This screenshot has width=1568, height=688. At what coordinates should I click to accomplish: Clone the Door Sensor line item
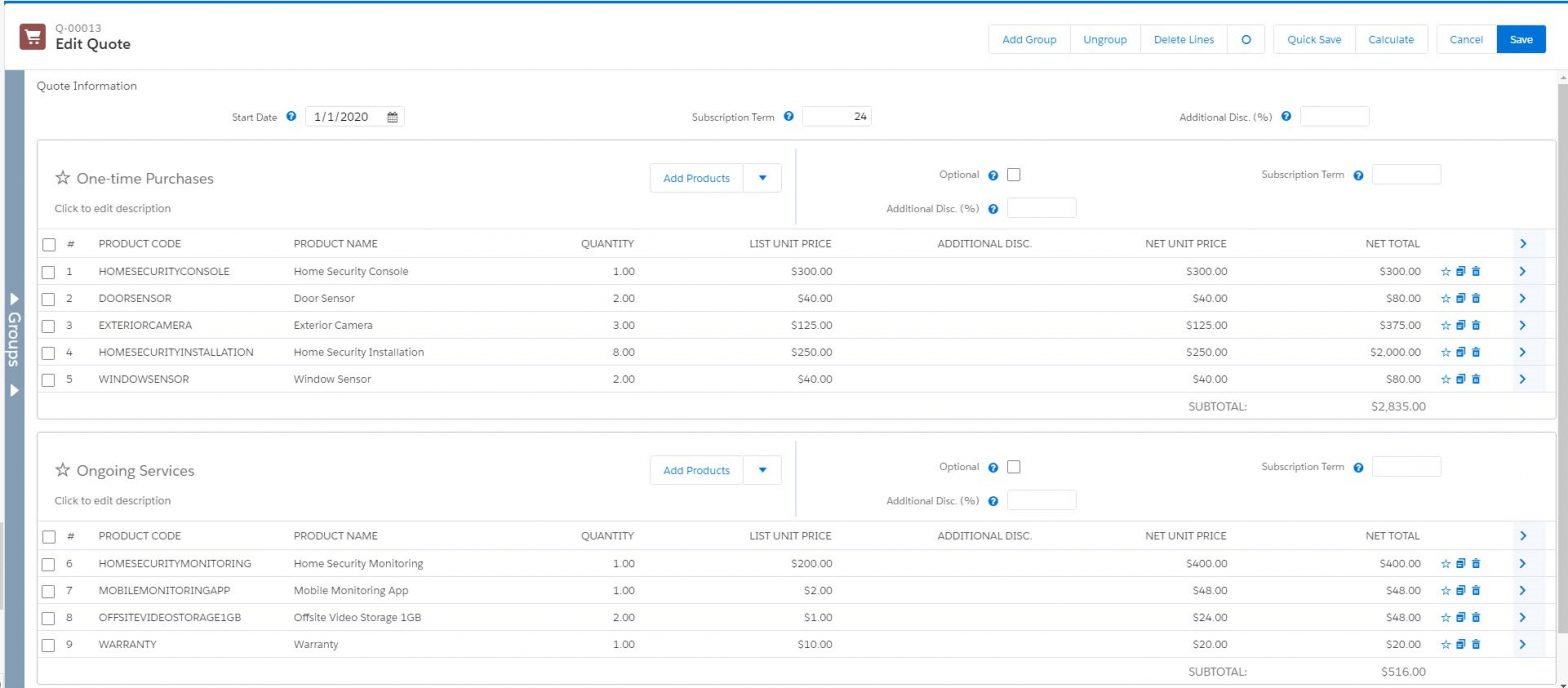[x=1460, y=298]
